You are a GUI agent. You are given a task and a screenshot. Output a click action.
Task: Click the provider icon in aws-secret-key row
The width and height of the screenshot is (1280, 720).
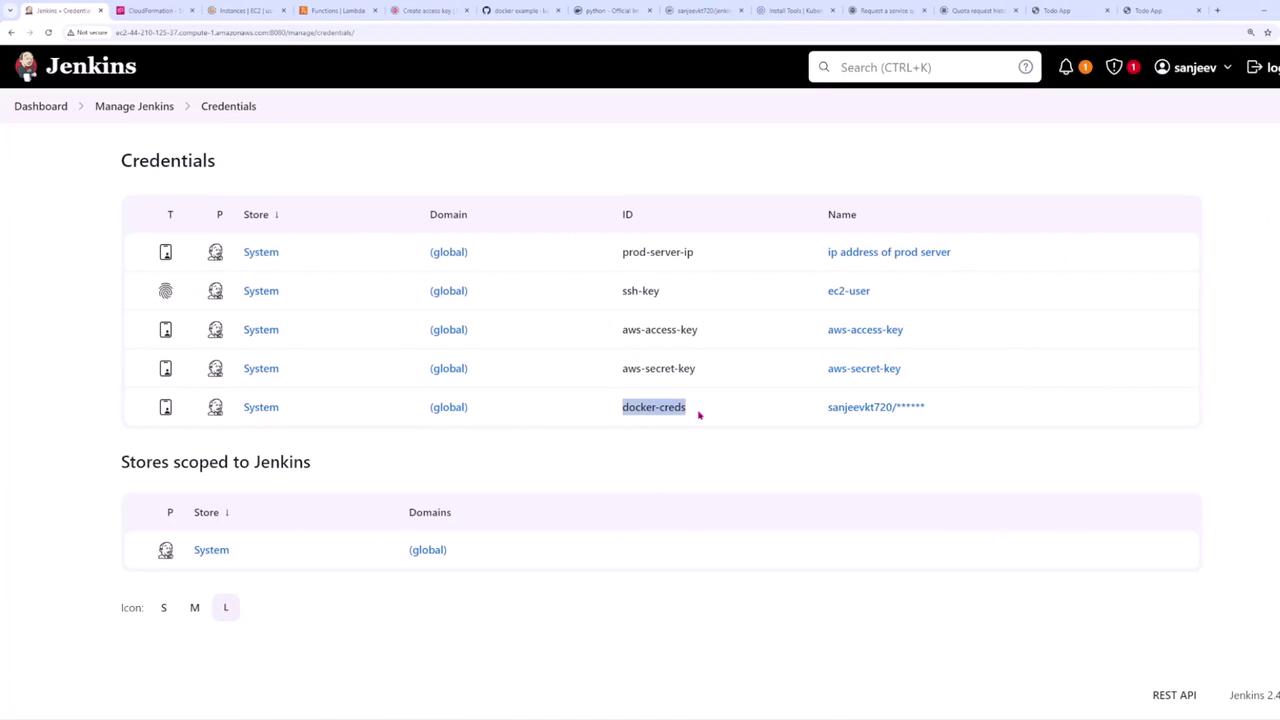point(215,369)
